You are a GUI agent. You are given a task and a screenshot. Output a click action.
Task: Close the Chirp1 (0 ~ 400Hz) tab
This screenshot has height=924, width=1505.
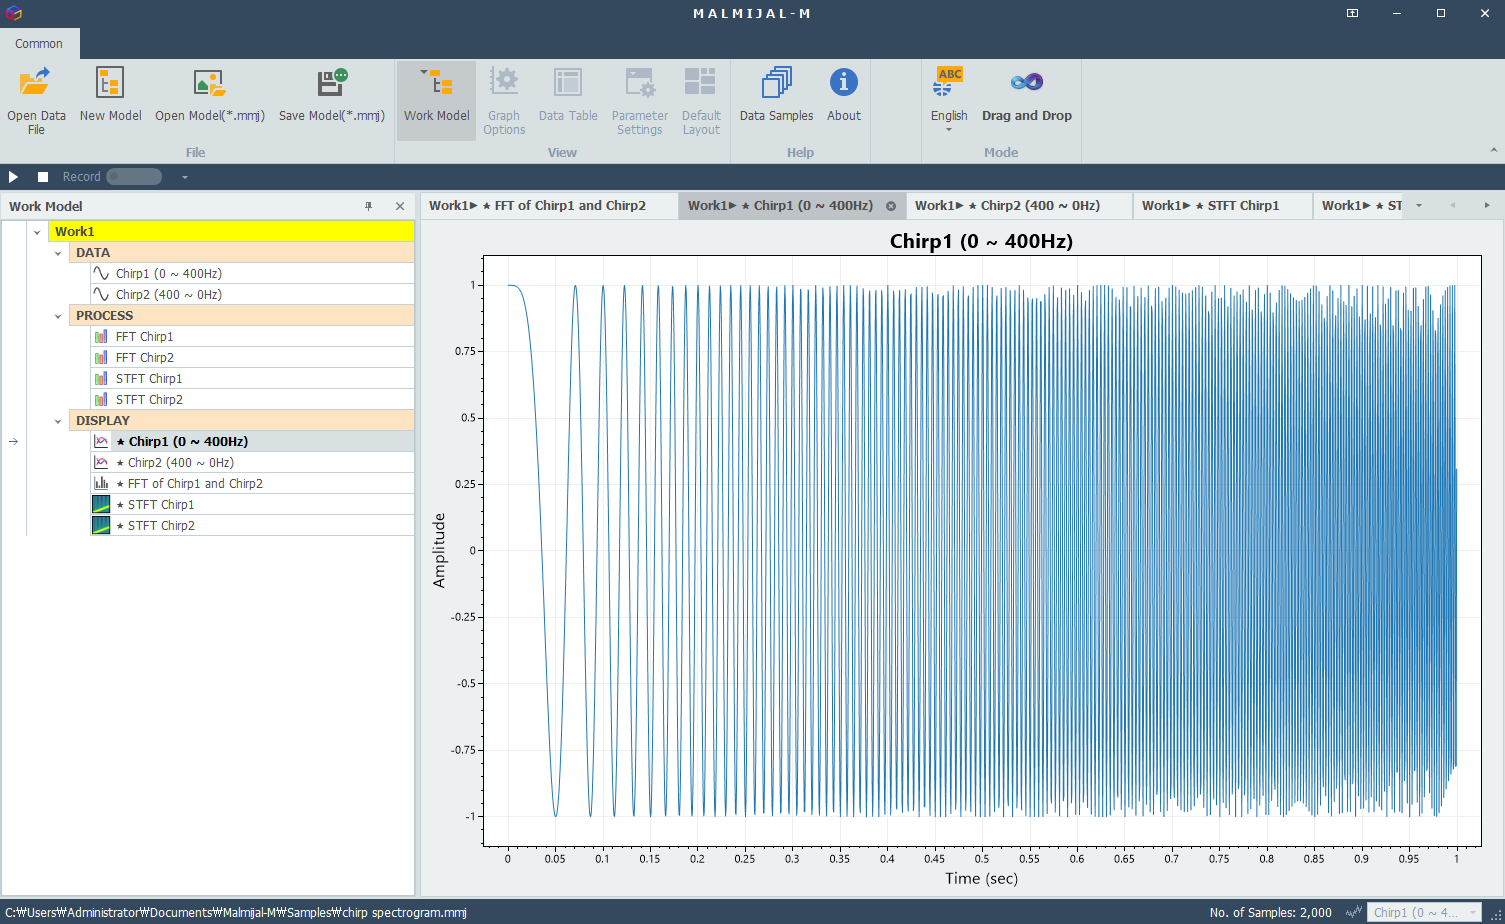[x=891, y=206]
